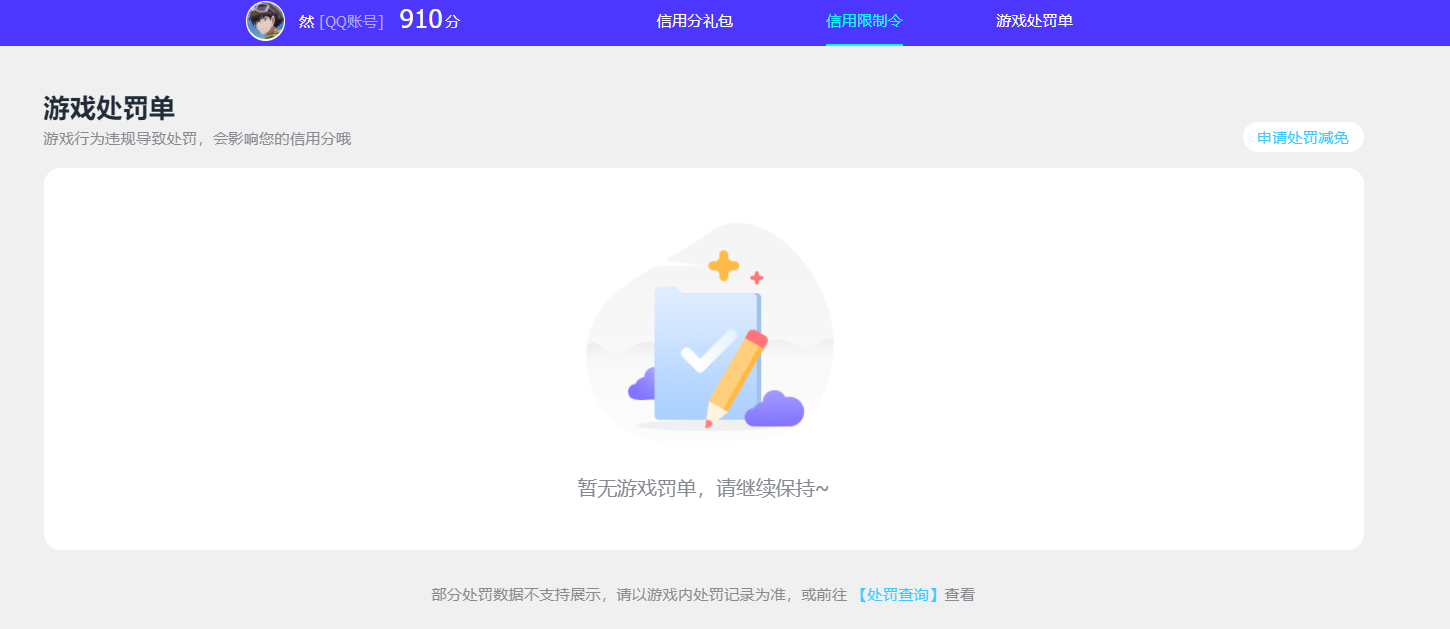Click the 游戏处罚单 page heading
The image size is (1450, 629).
[x=109, y=108]
